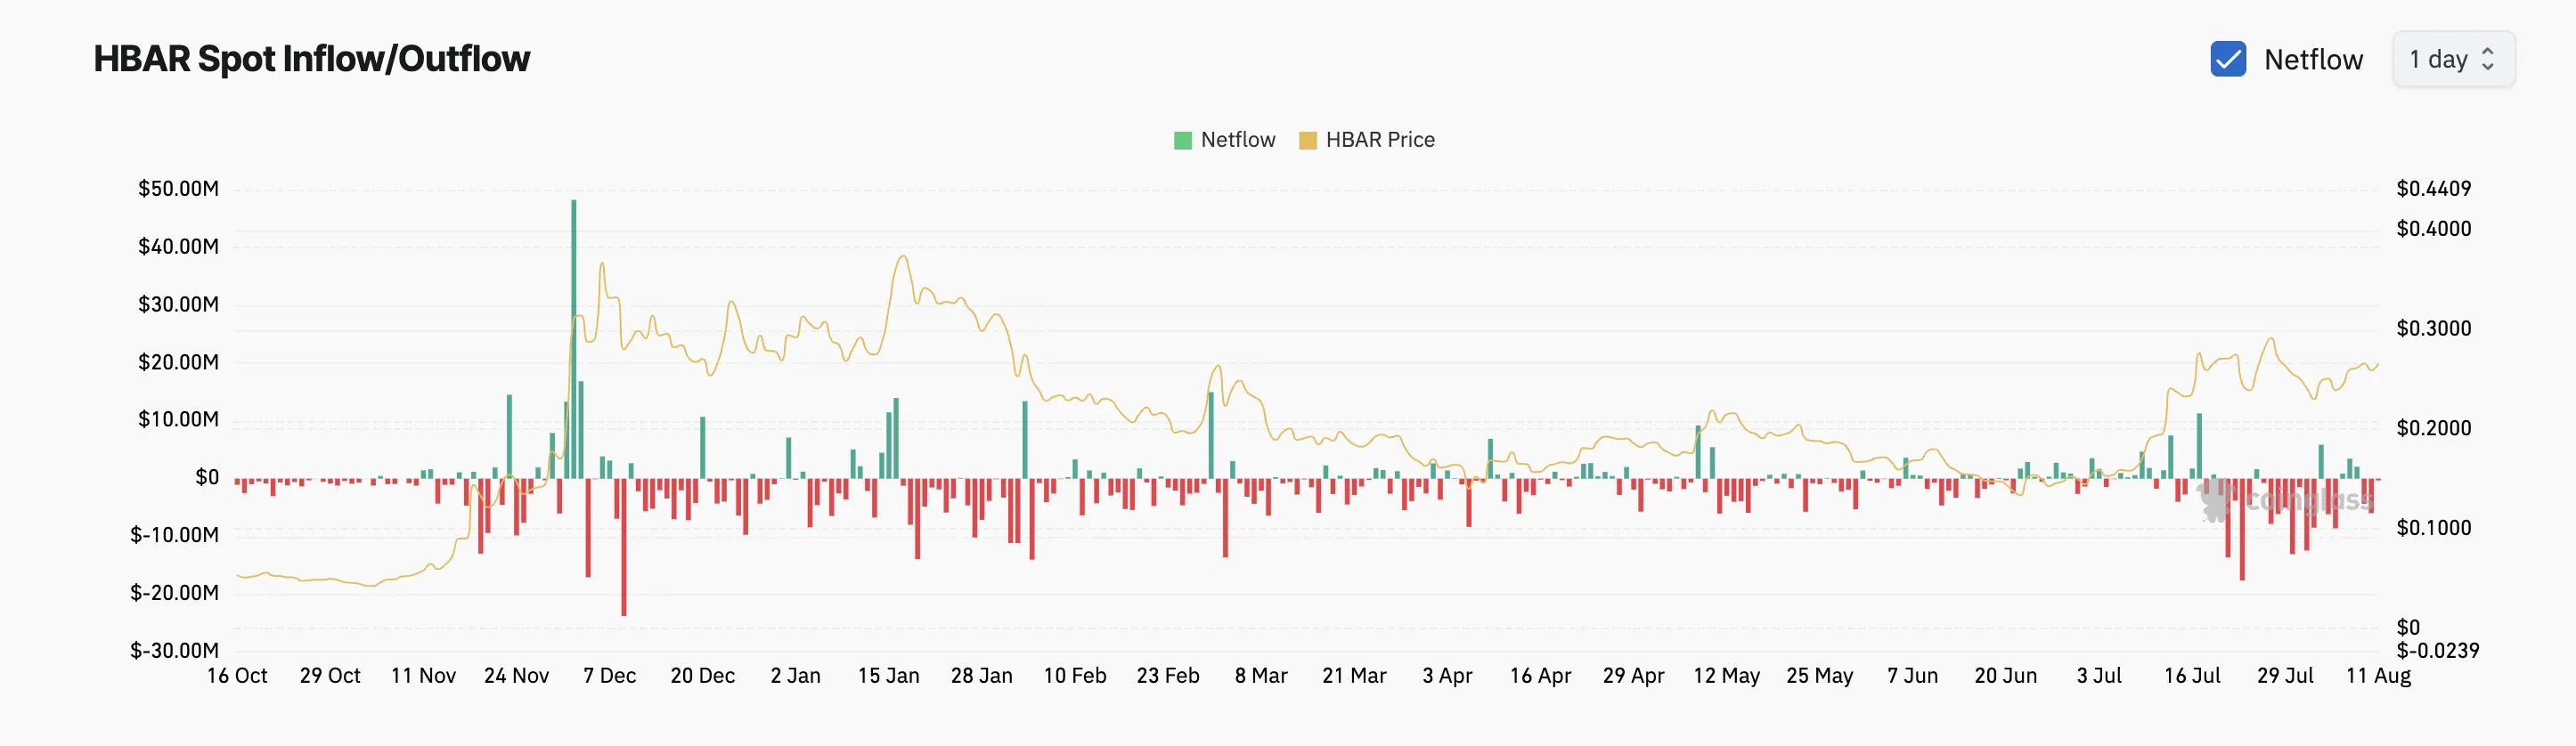Viewport: 2576px width, 746px height.
Task: Click the green Netflow legend swatch
Action: pos(1183,140)
